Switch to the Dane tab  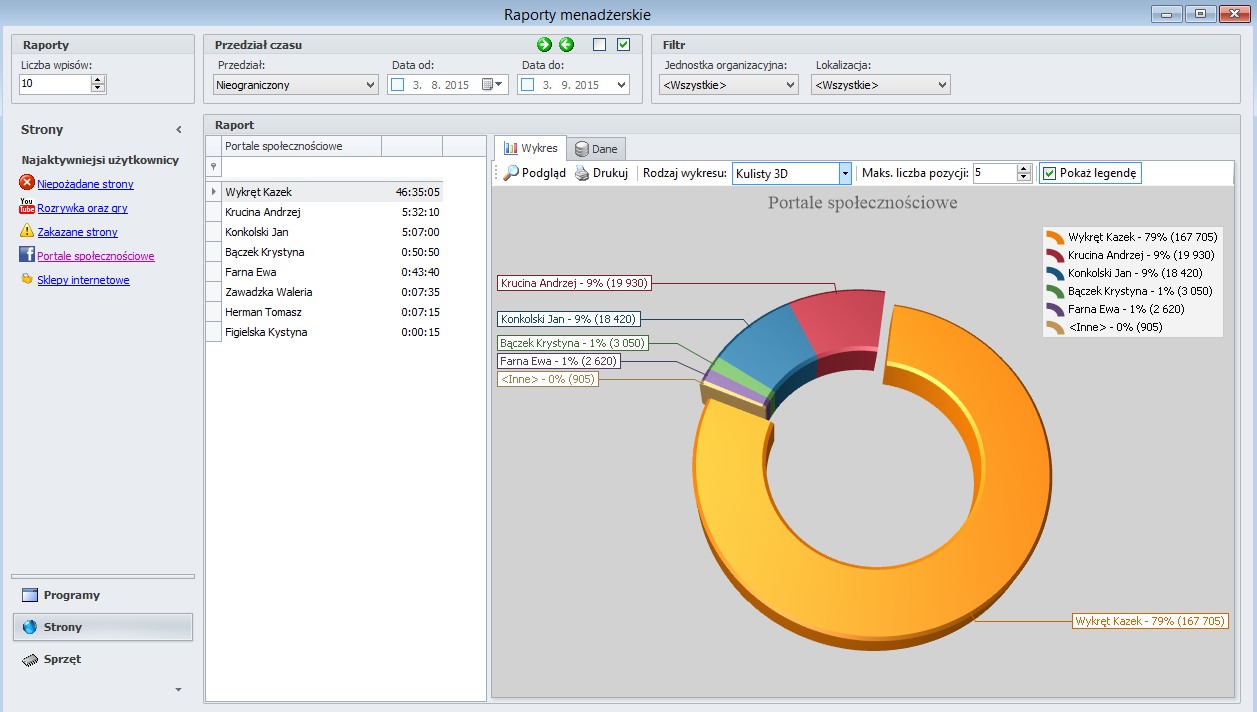coord(597,149)
